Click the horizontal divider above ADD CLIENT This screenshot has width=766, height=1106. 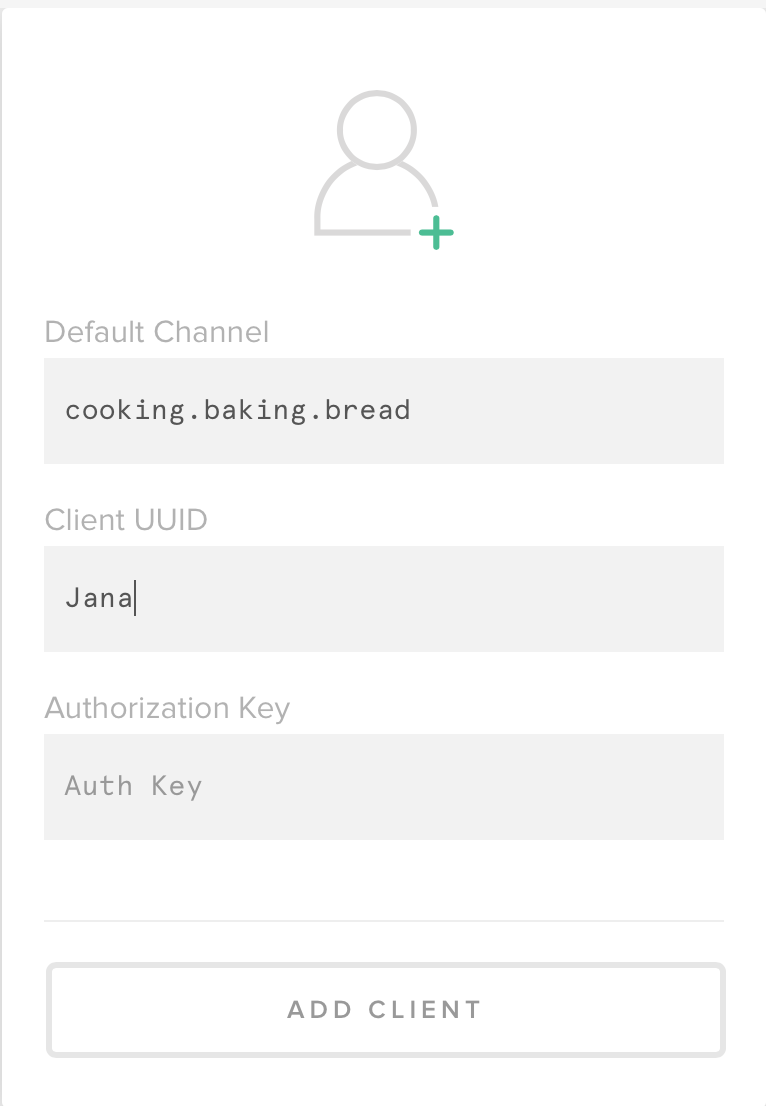point(384,920)
